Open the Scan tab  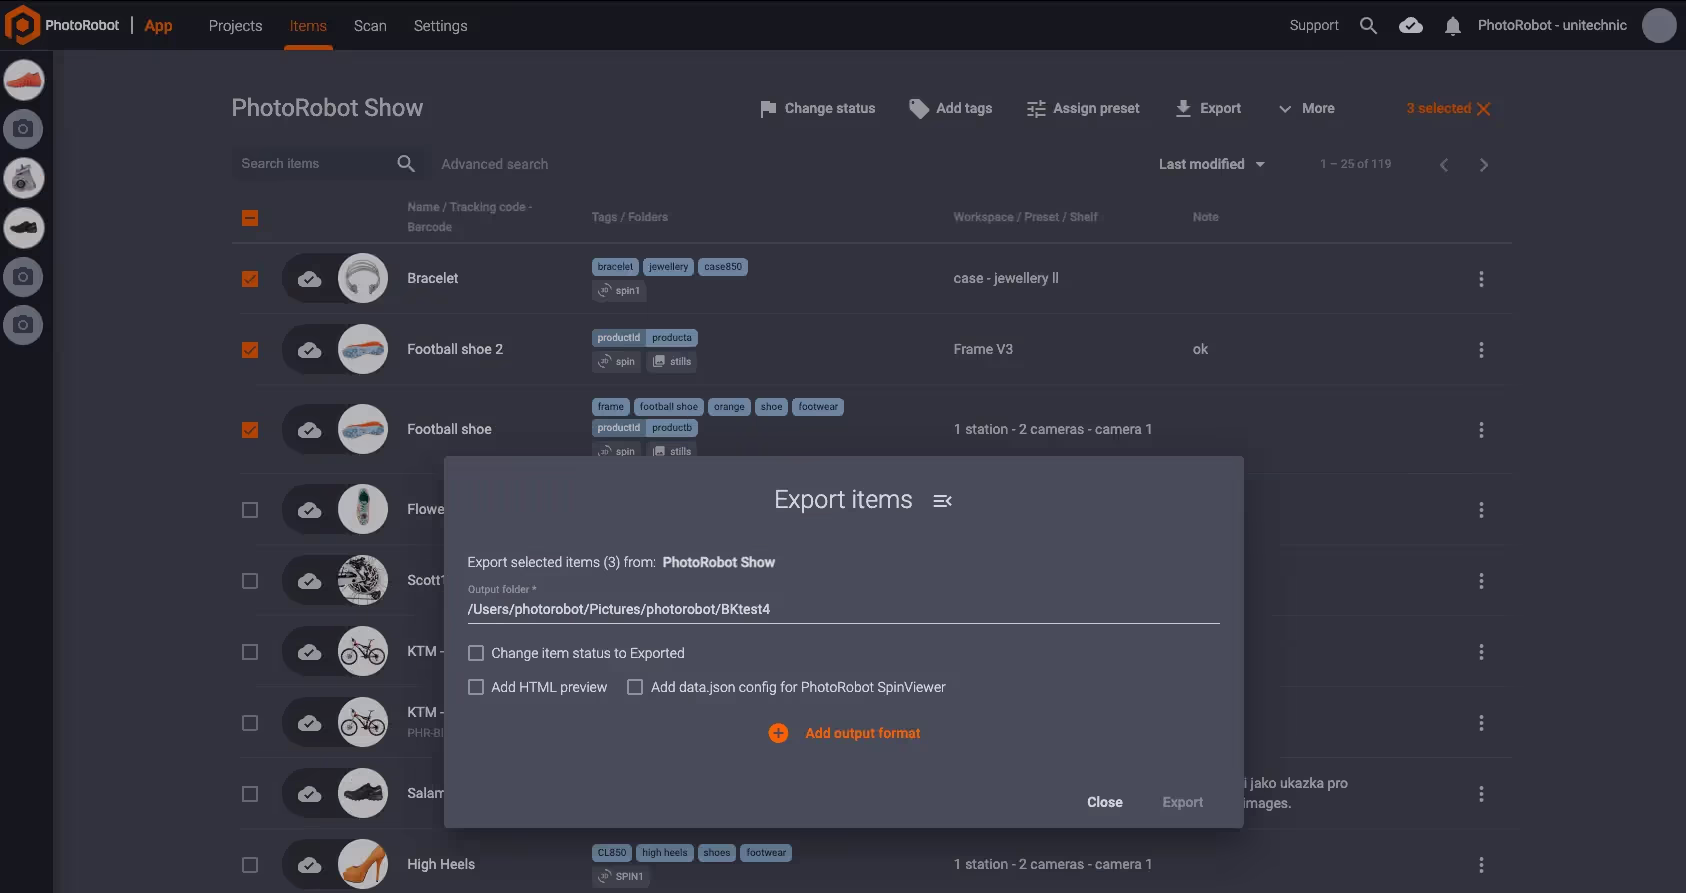pos(370,26)
